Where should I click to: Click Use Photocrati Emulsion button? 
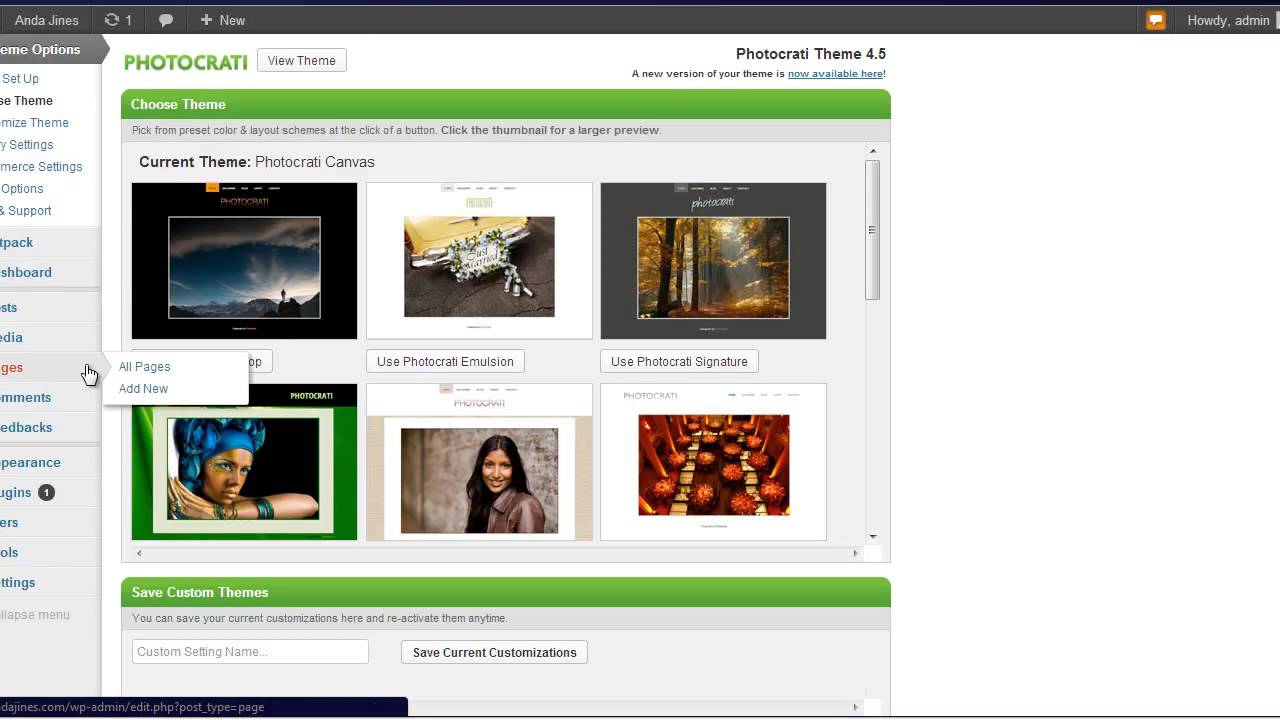[445, 362]
